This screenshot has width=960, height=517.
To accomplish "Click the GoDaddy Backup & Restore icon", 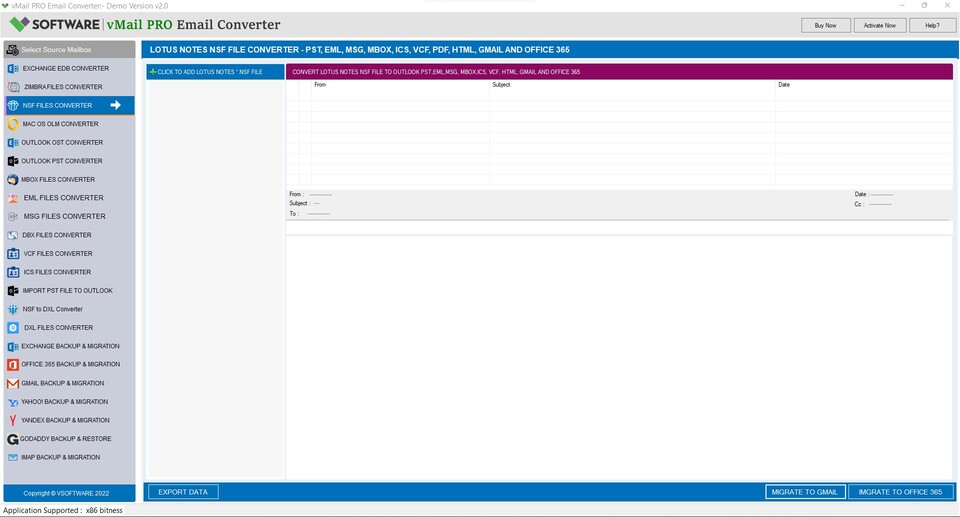I will click(13, 439).
